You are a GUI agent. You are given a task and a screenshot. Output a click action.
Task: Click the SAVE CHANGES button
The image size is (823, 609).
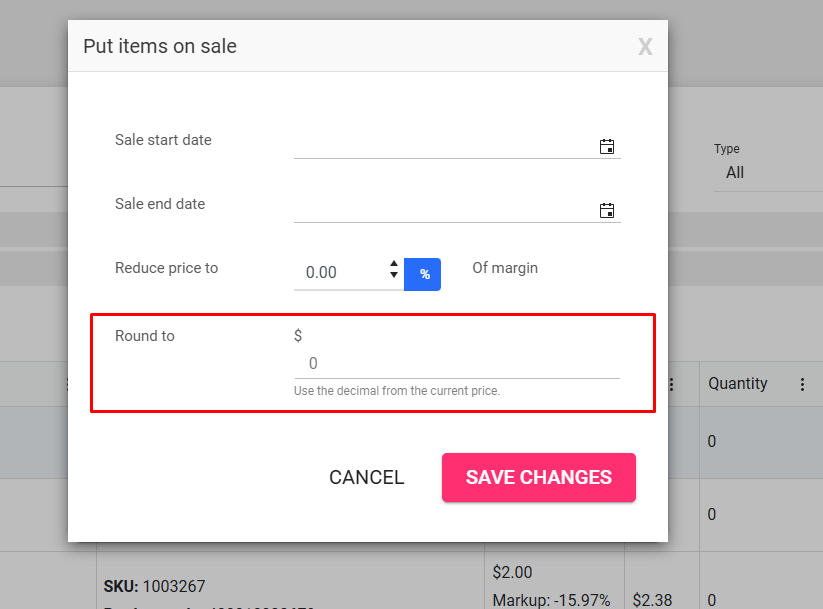tap(539, 477)
